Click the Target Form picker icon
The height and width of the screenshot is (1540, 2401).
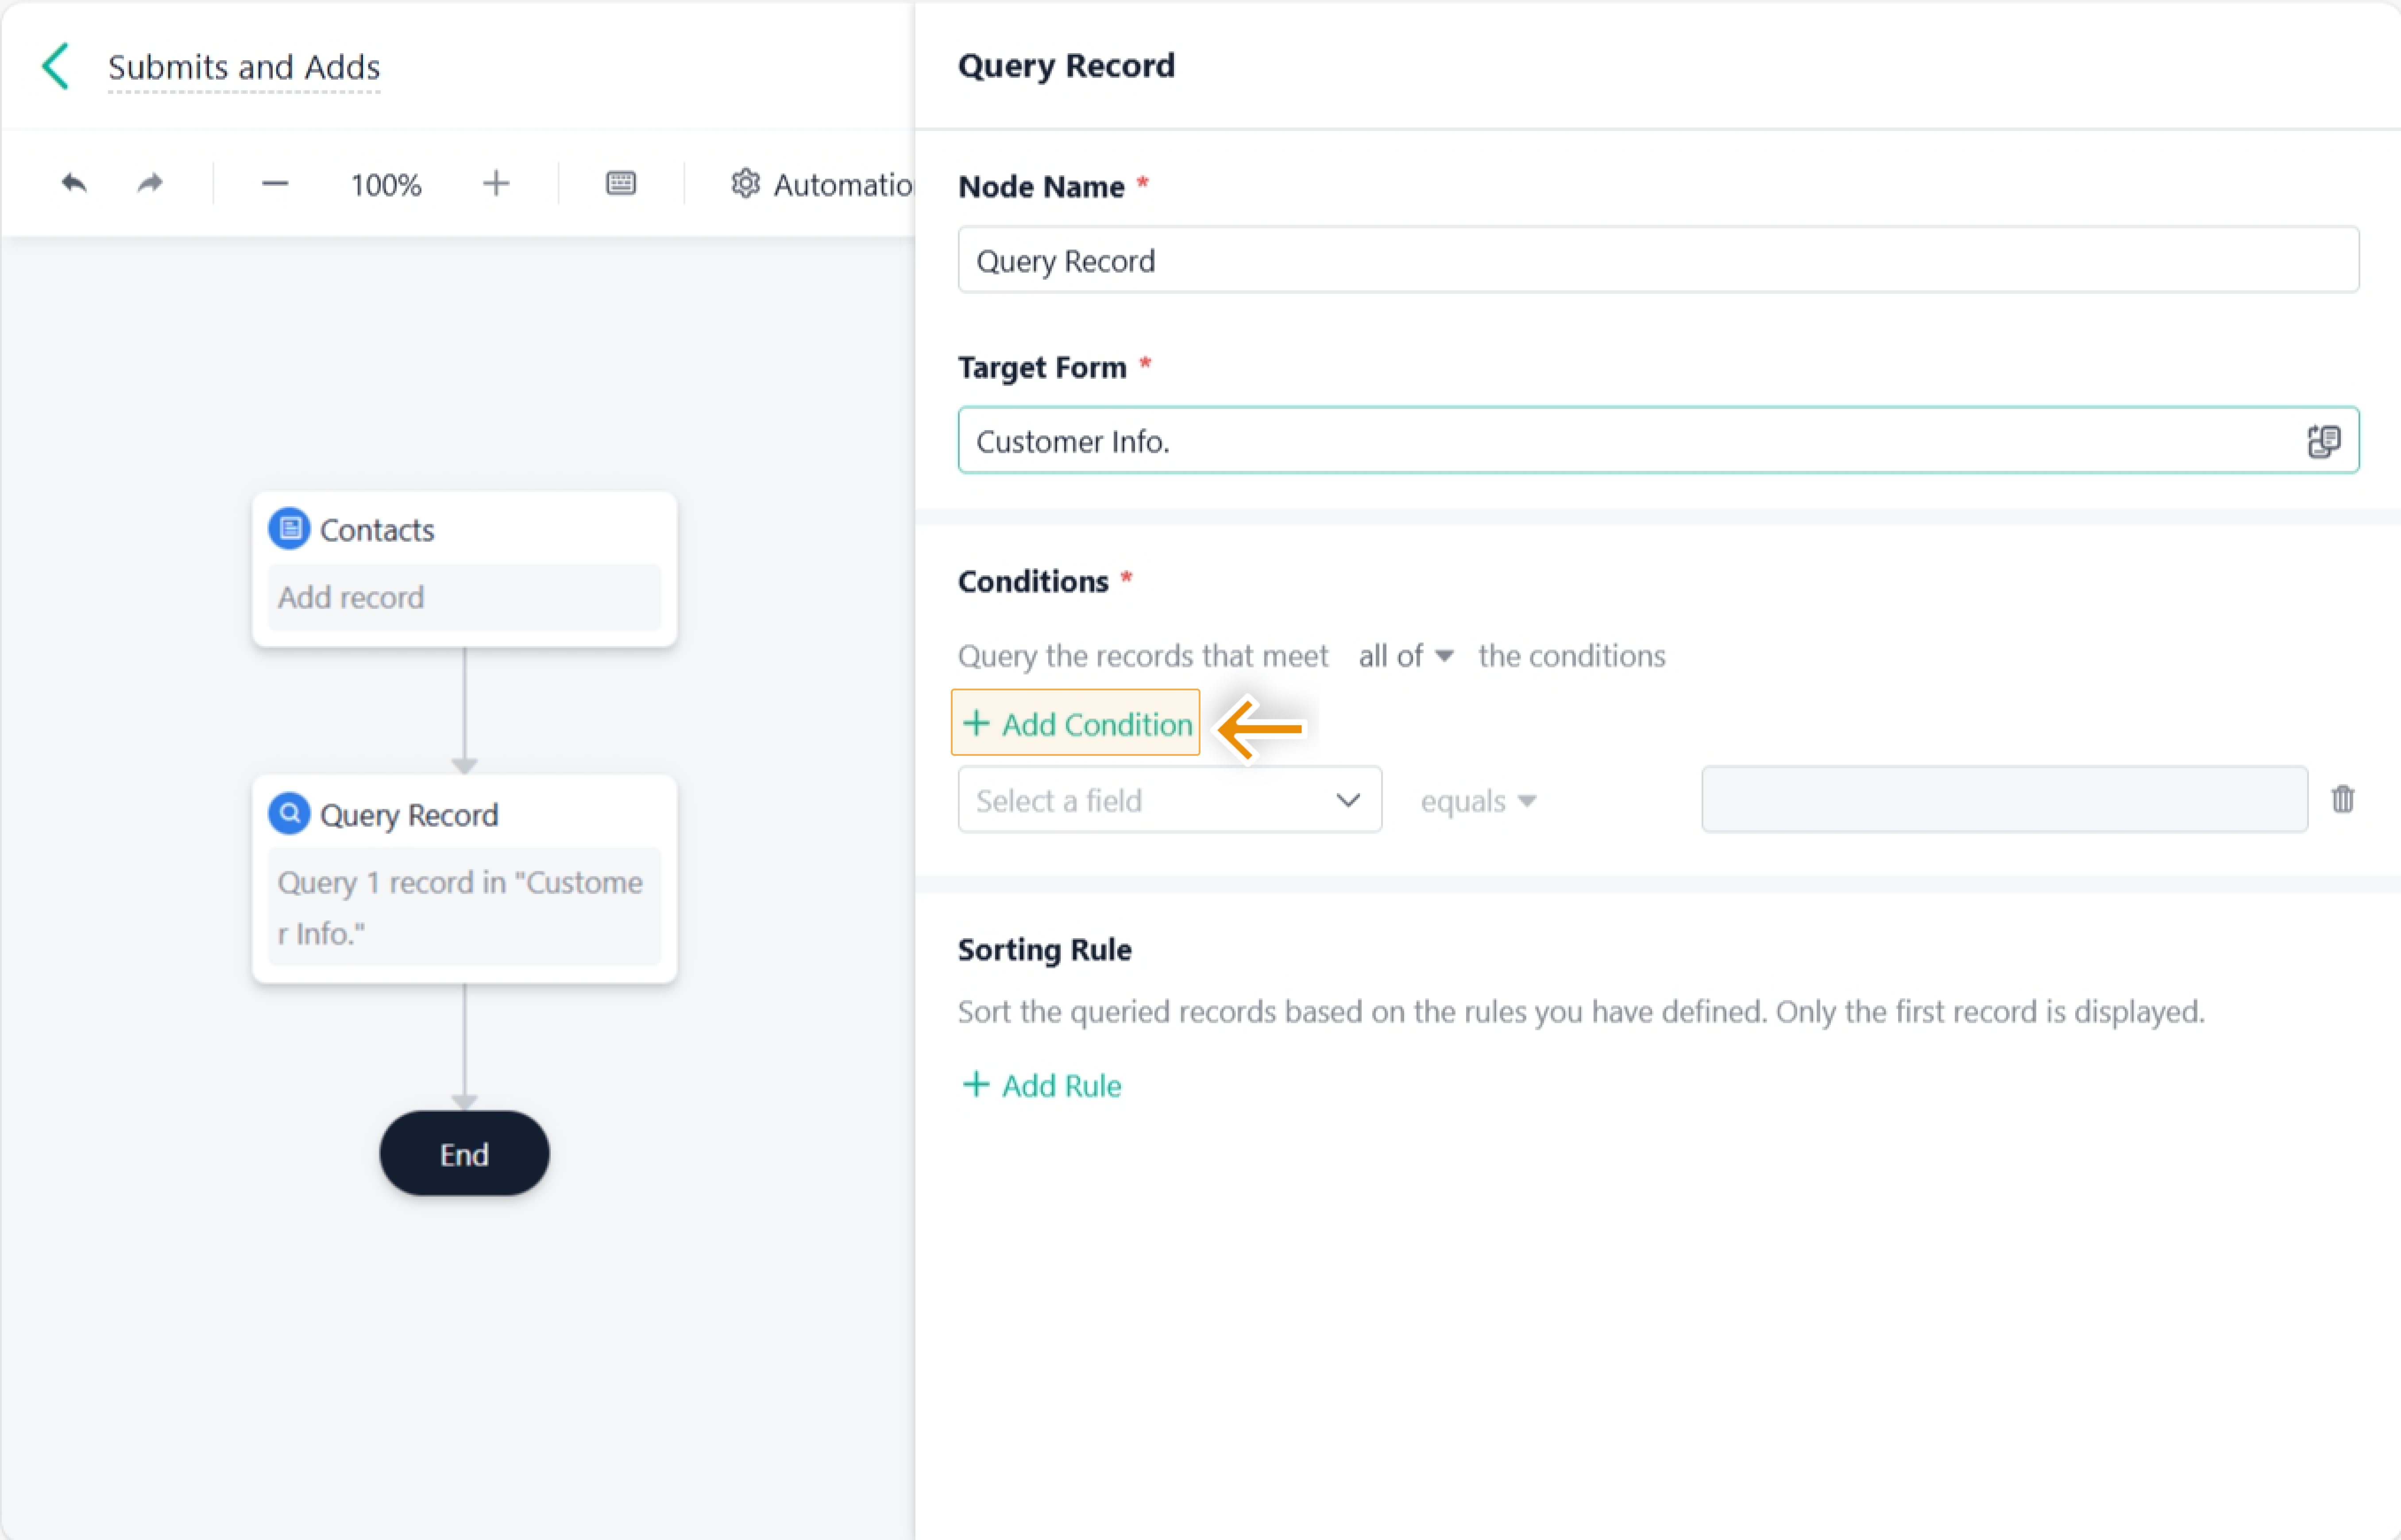tap(2323, 441)
